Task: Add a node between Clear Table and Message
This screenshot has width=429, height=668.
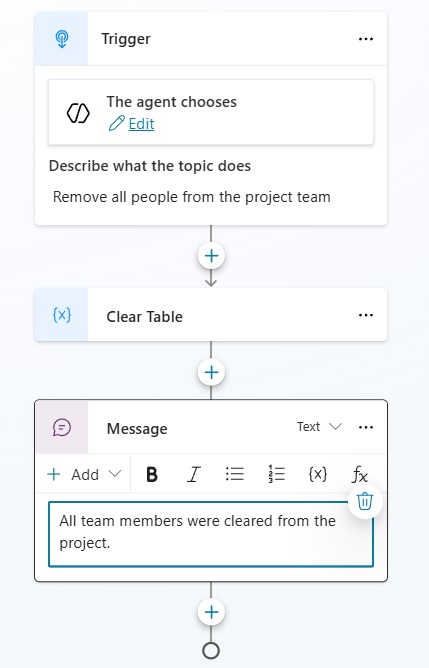Action: [211, 372]
